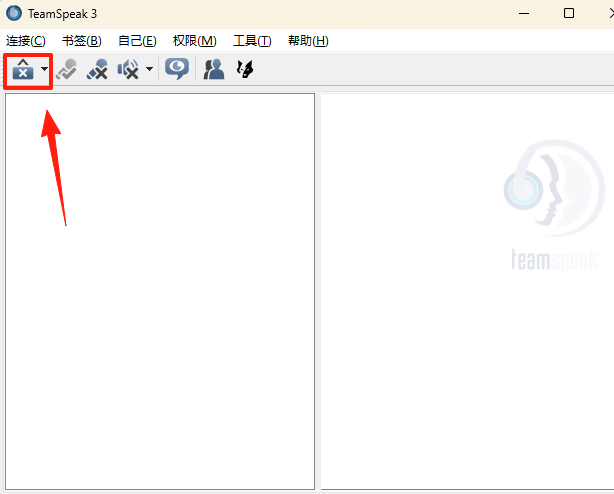The image size is (614, 494).
Task: Click the wolf-head toolbar icon
Action: [x=245, y=69]
